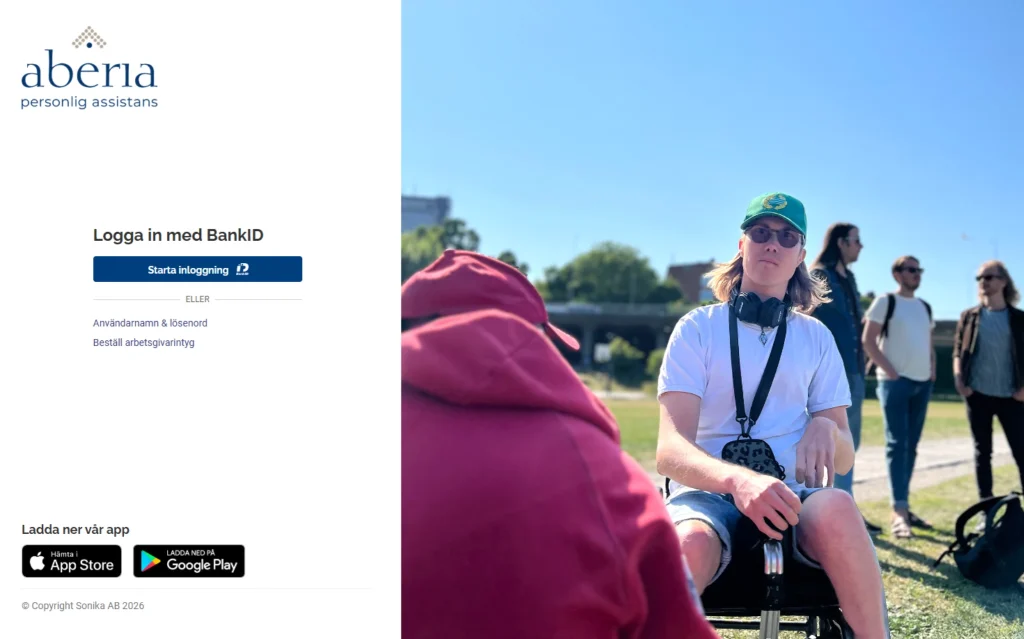
Task: Click the Apple logo icon on the App Store badge
Action: click(37, 561)
